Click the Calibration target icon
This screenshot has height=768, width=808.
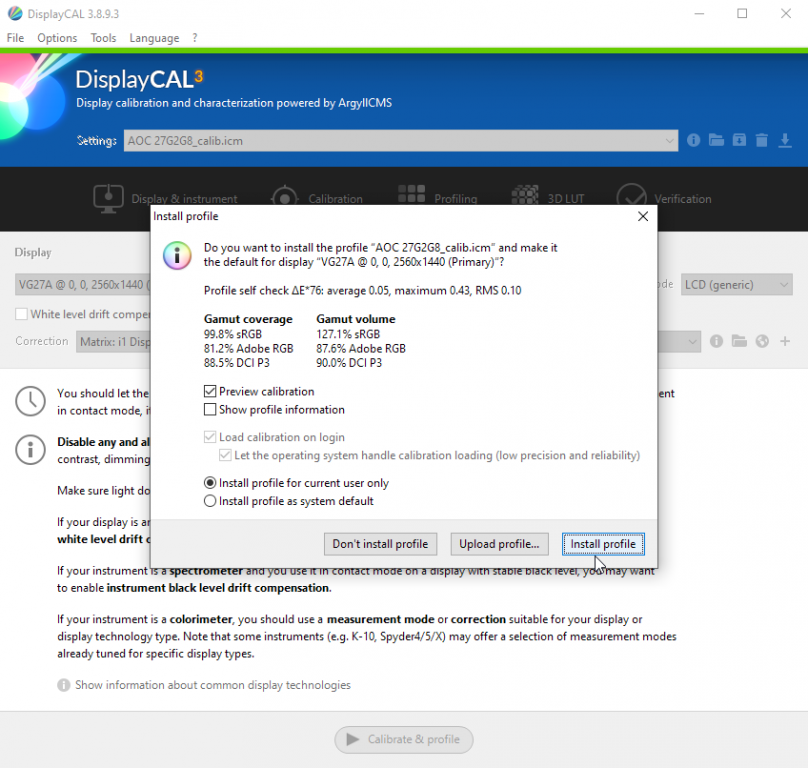pyautogui.click(x=284, y=196)
